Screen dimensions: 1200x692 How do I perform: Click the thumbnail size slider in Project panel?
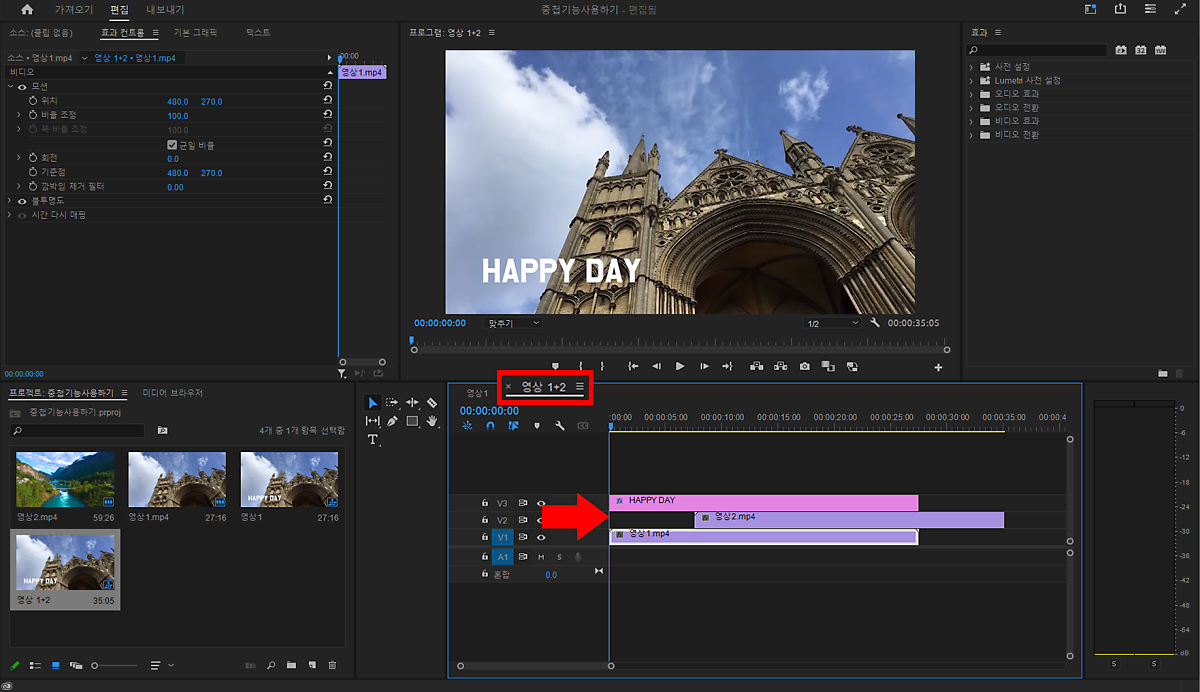96,665
